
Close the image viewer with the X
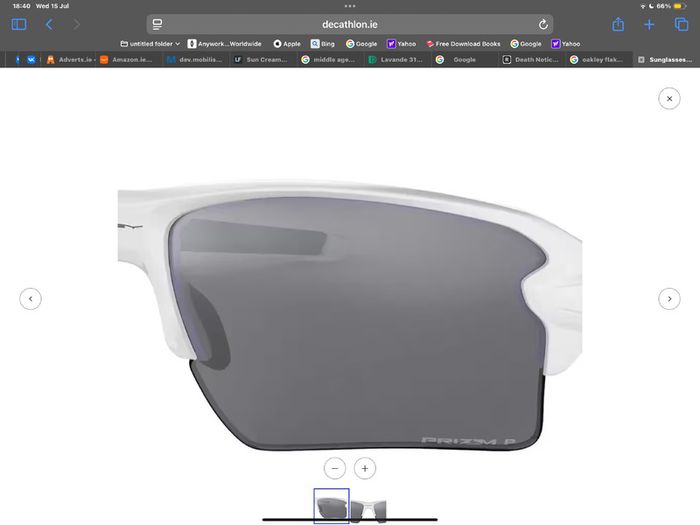669,99
